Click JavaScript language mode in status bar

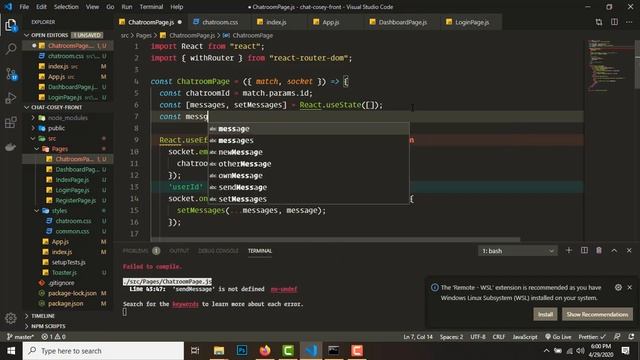(x=525, y=337)
